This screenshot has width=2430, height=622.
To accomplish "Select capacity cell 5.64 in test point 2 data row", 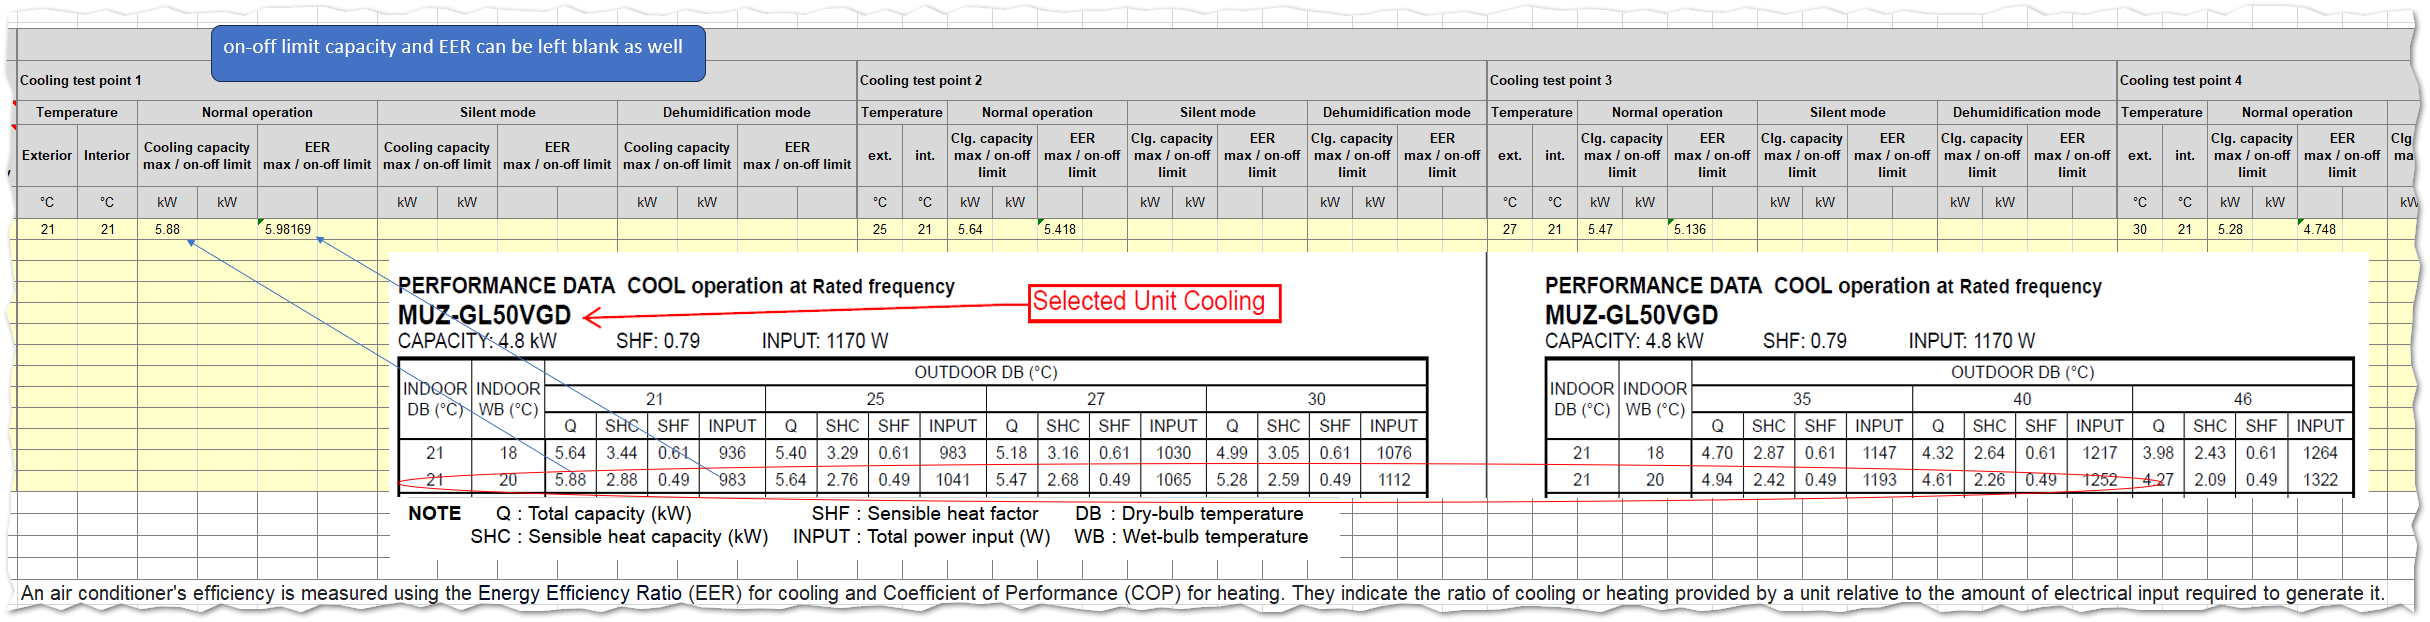I will pyautogui.click(x=970, y=229).
